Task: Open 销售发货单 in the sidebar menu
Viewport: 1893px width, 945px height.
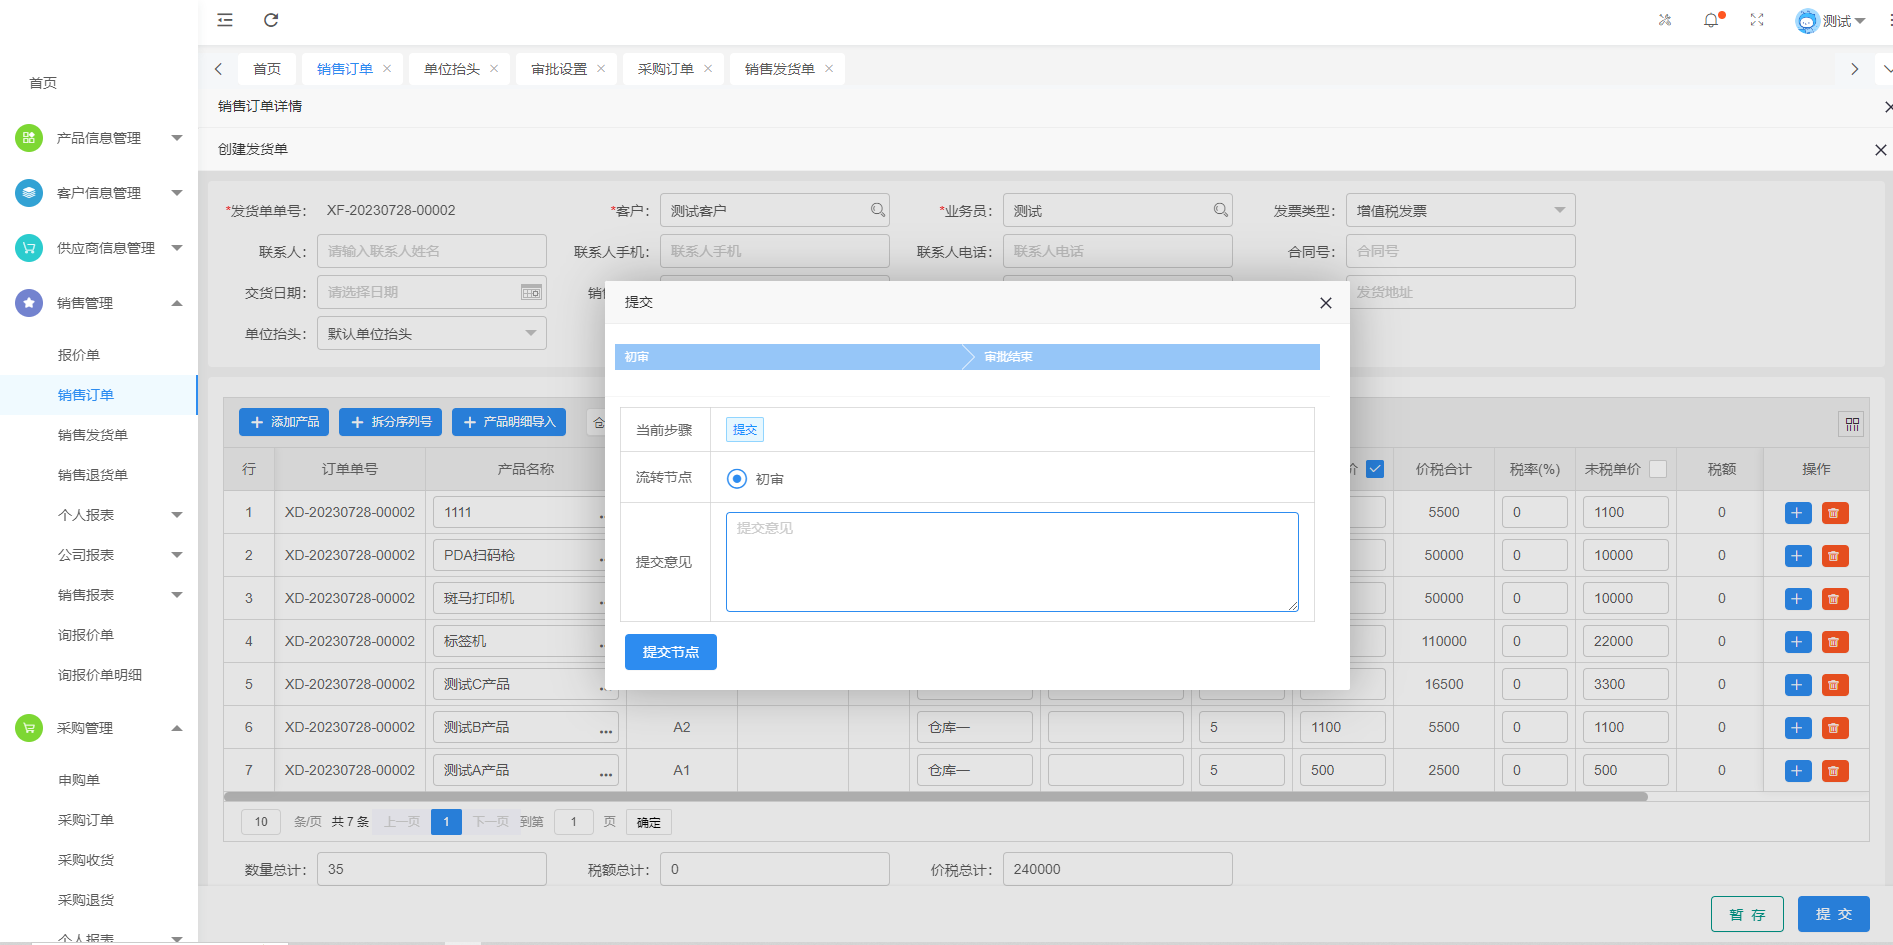Action: [x=93, y=435]
